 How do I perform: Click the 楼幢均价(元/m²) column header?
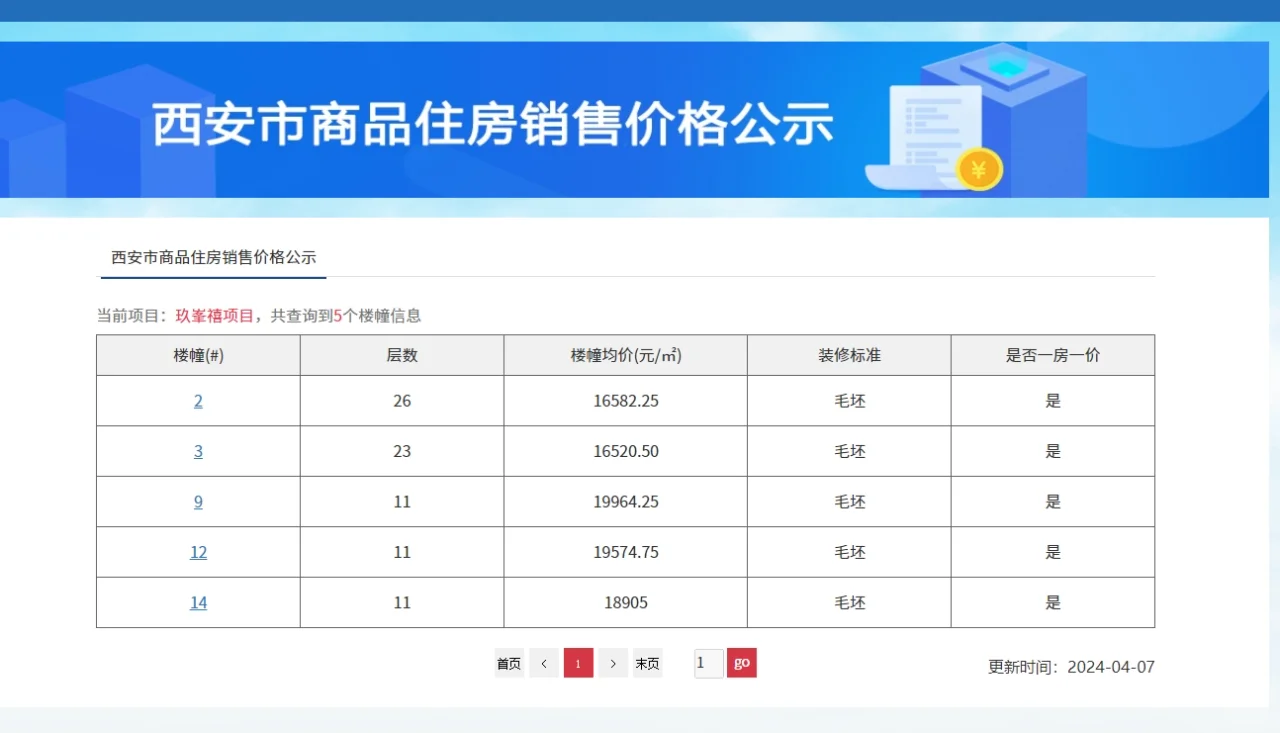tap(624, 355)
